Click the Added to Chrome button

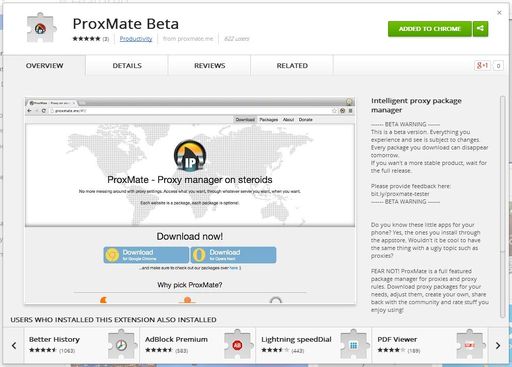click(430, 29)
